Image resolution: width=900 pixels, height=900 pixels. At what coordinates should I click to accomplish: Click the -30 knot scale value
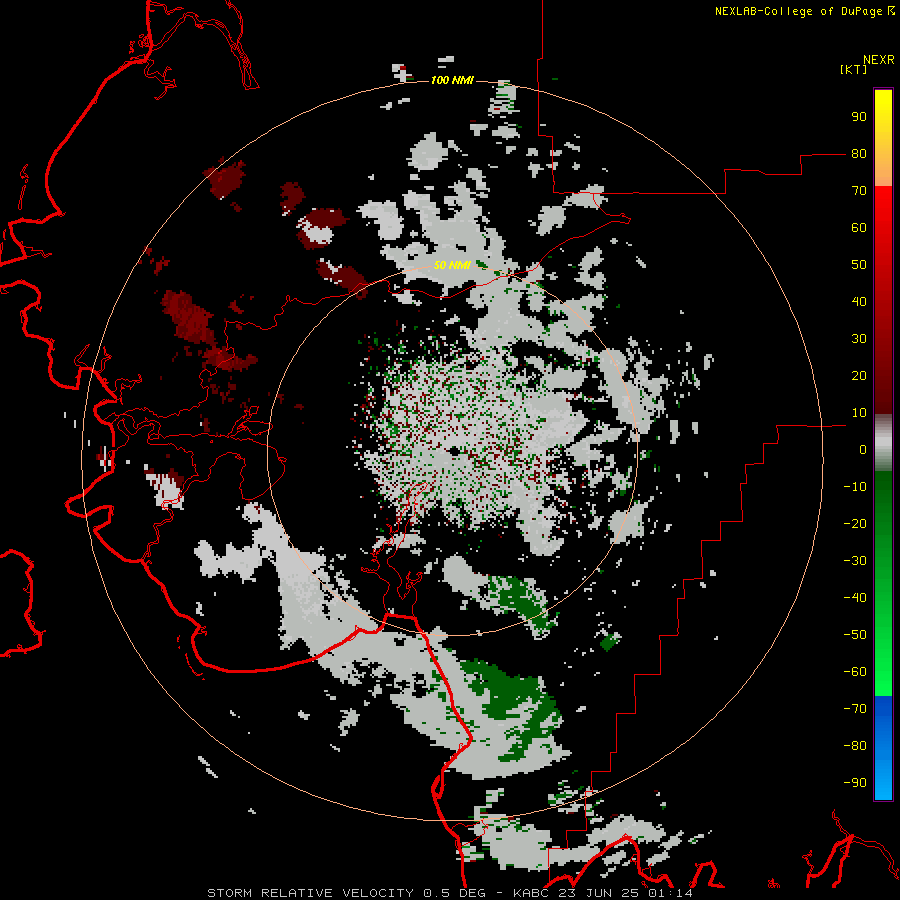tap(855, 561)
